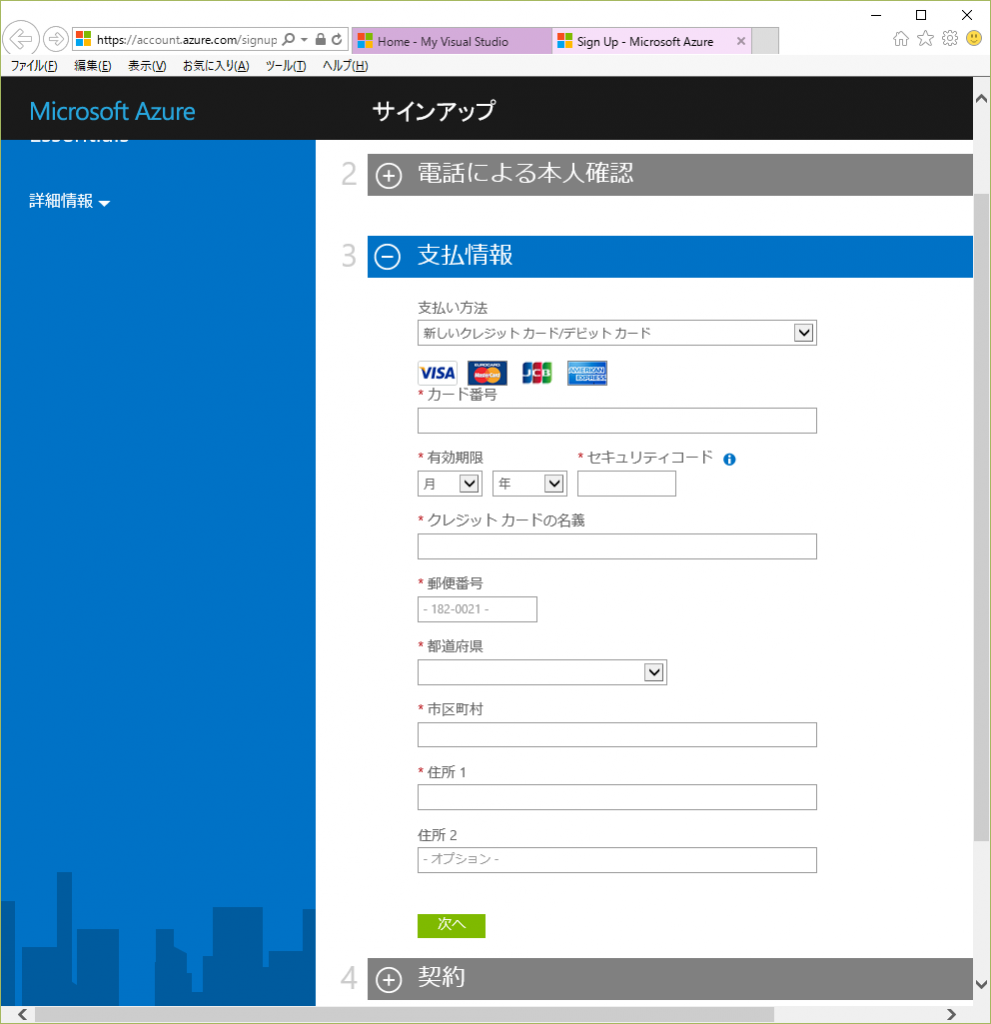The image size is (991, 1024).
Task: Open the expiry year 年 dropdown
Action: coord(529,484)
